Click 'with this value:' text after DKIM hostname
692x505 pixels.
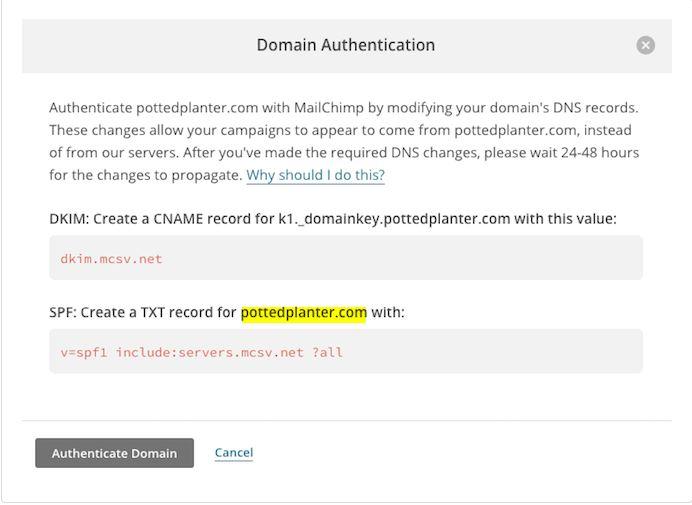[565, 219]
